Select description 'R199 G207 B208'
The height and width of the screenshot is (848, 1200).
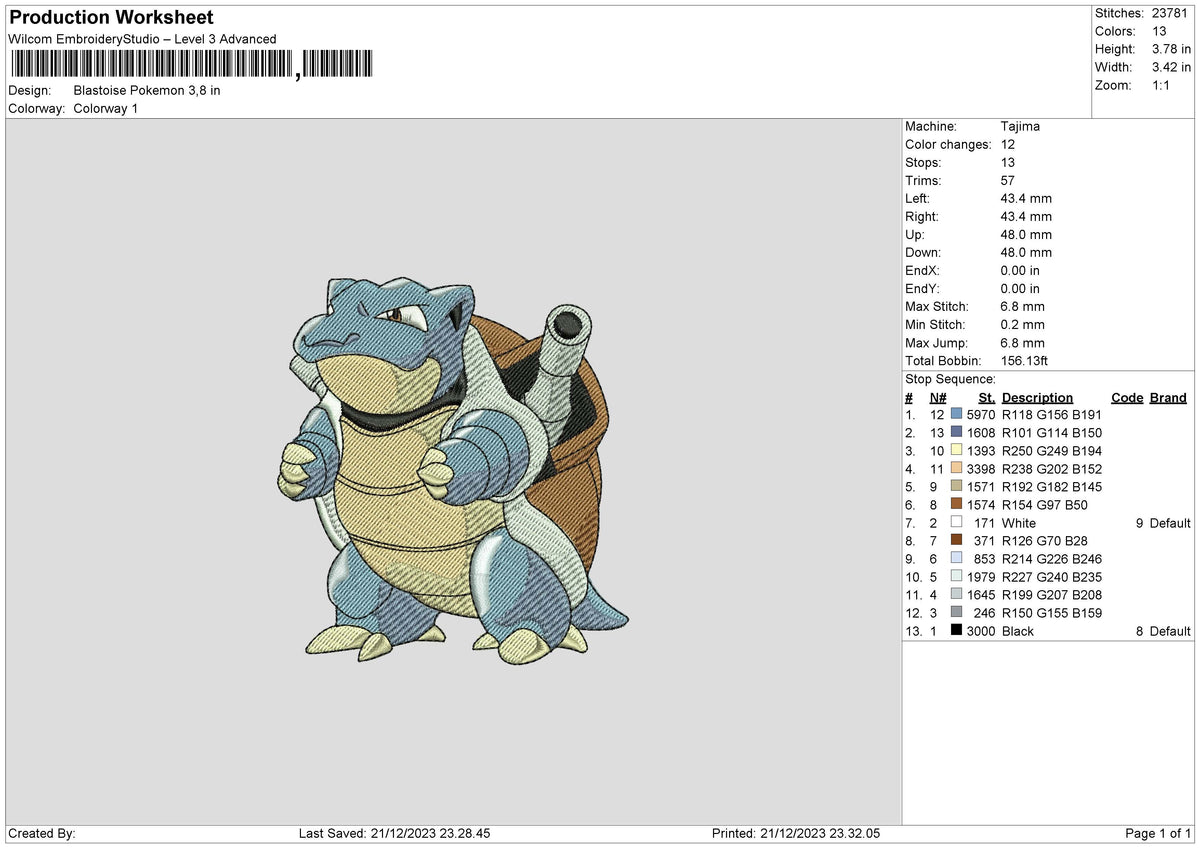(x=1052, y=594)
